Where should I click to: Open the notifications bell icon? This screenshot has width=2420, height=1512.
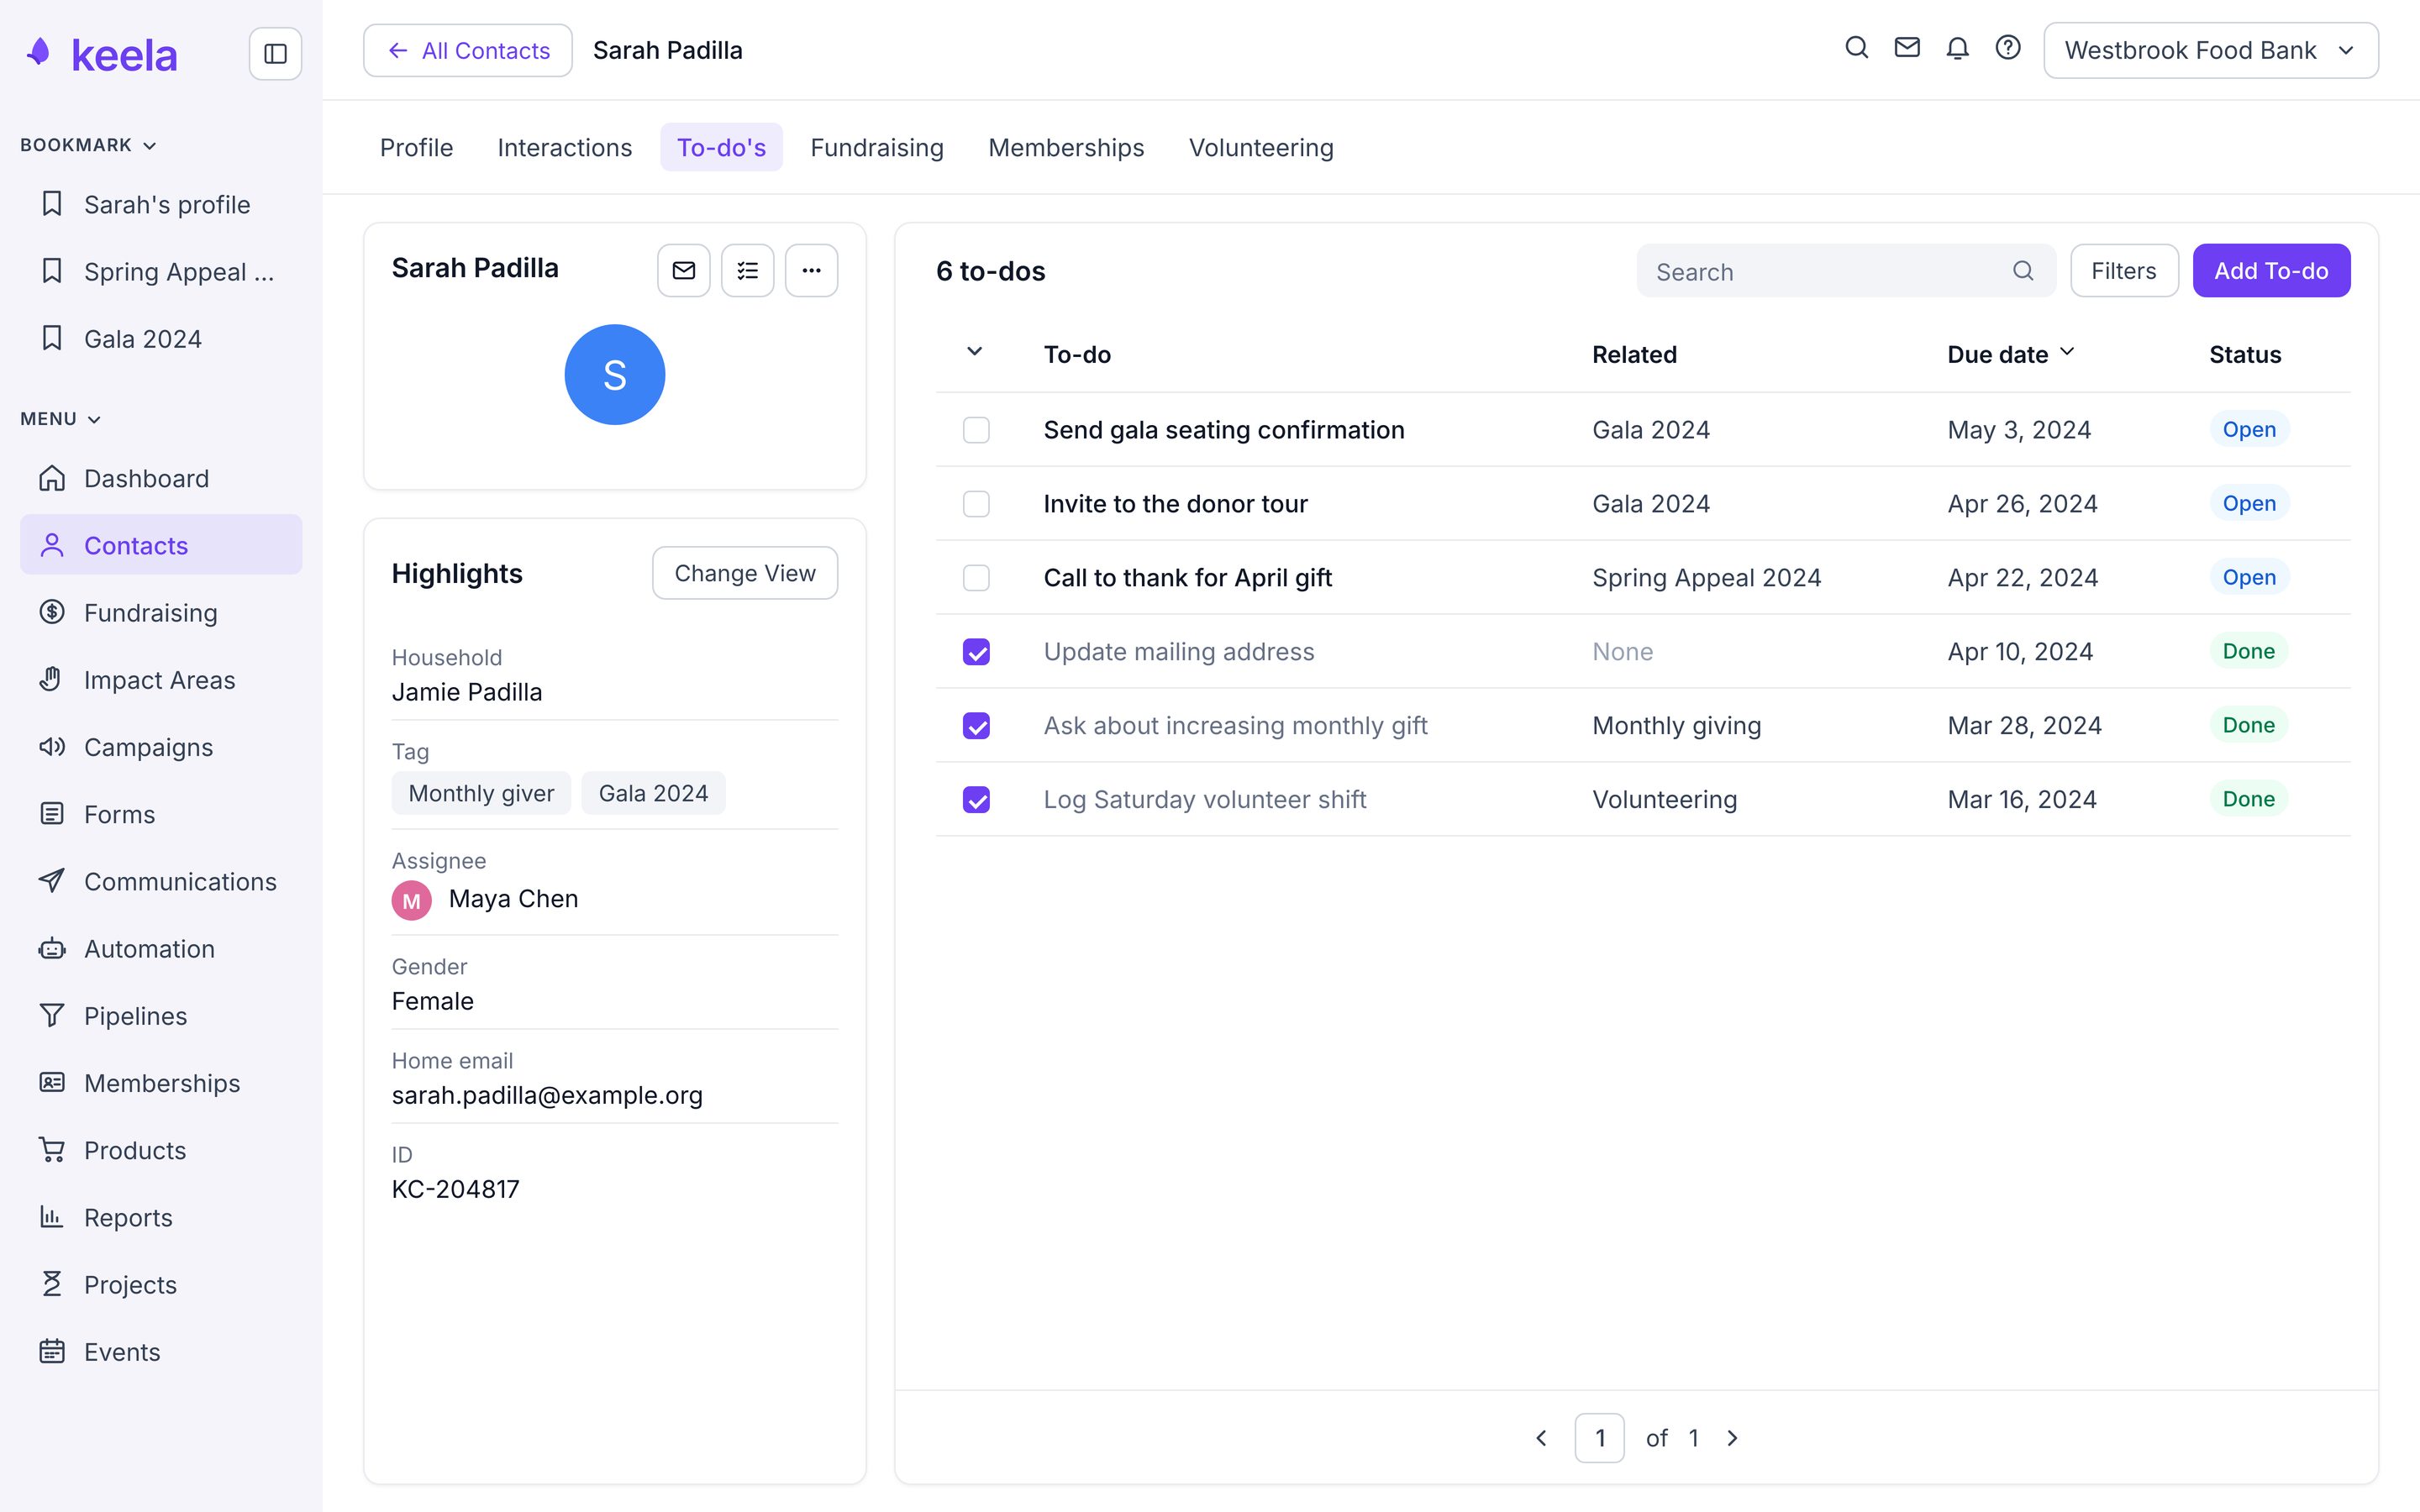click(1957, 48)
